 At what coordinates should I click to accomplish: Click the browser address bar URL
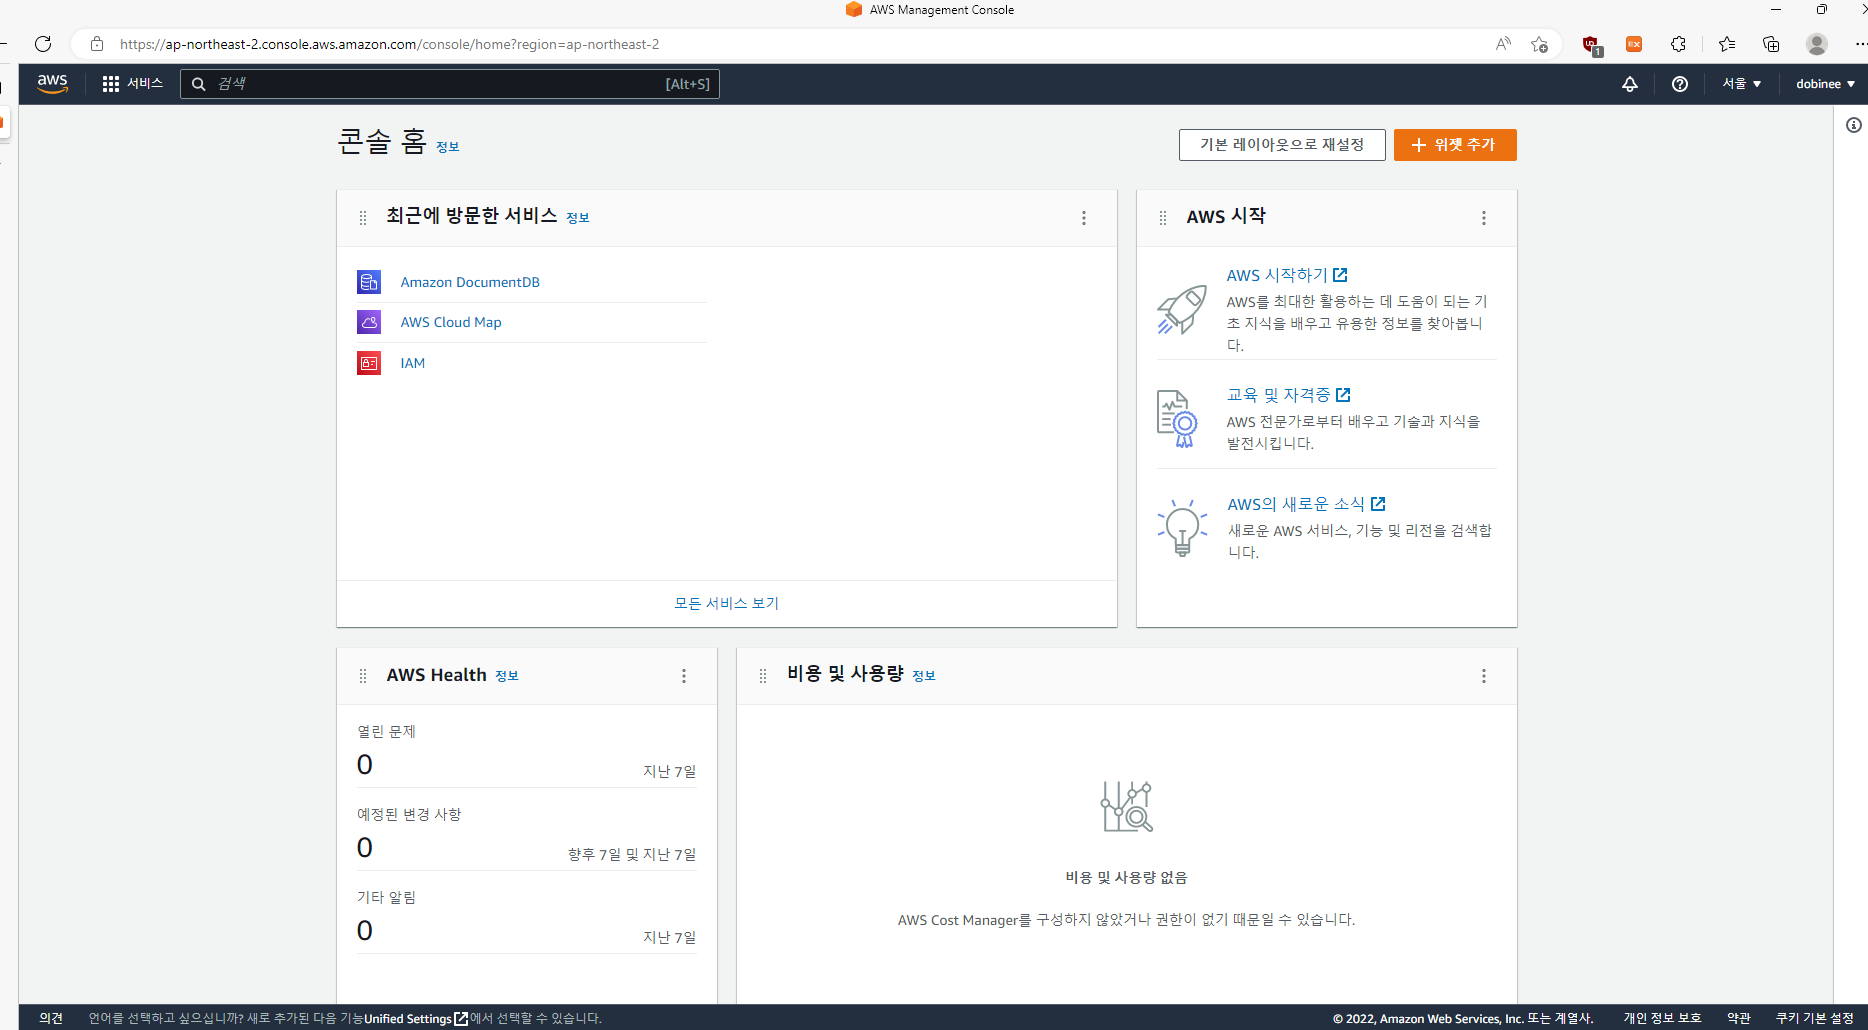point(390,44)
